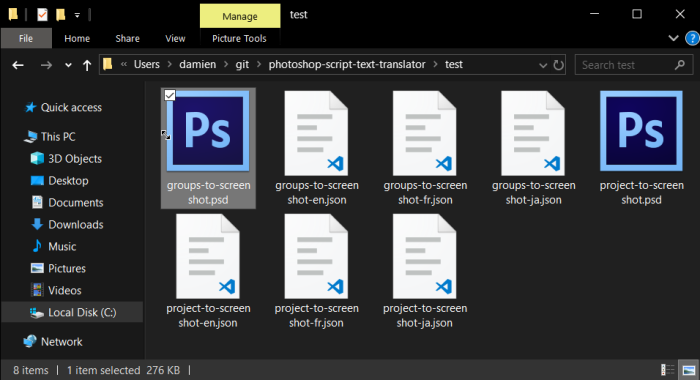This screenshot has height=380, width=700.
Task: Open groups-to-screenshot.psd Photoshop icon
Action: pos(208,131)
